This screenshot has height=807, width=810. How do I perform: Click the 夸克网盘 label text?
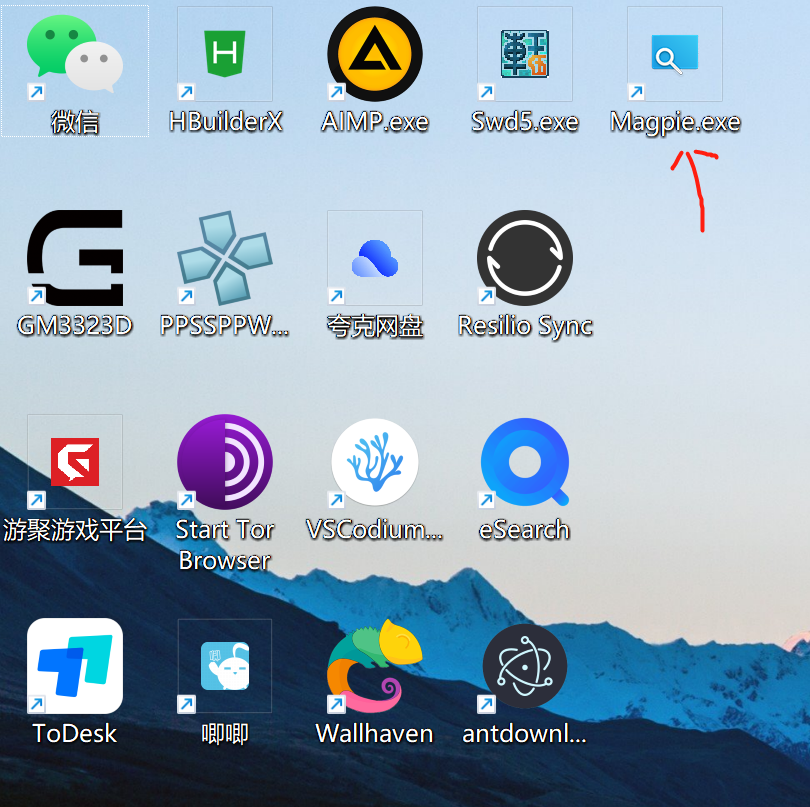pos(375,327)
